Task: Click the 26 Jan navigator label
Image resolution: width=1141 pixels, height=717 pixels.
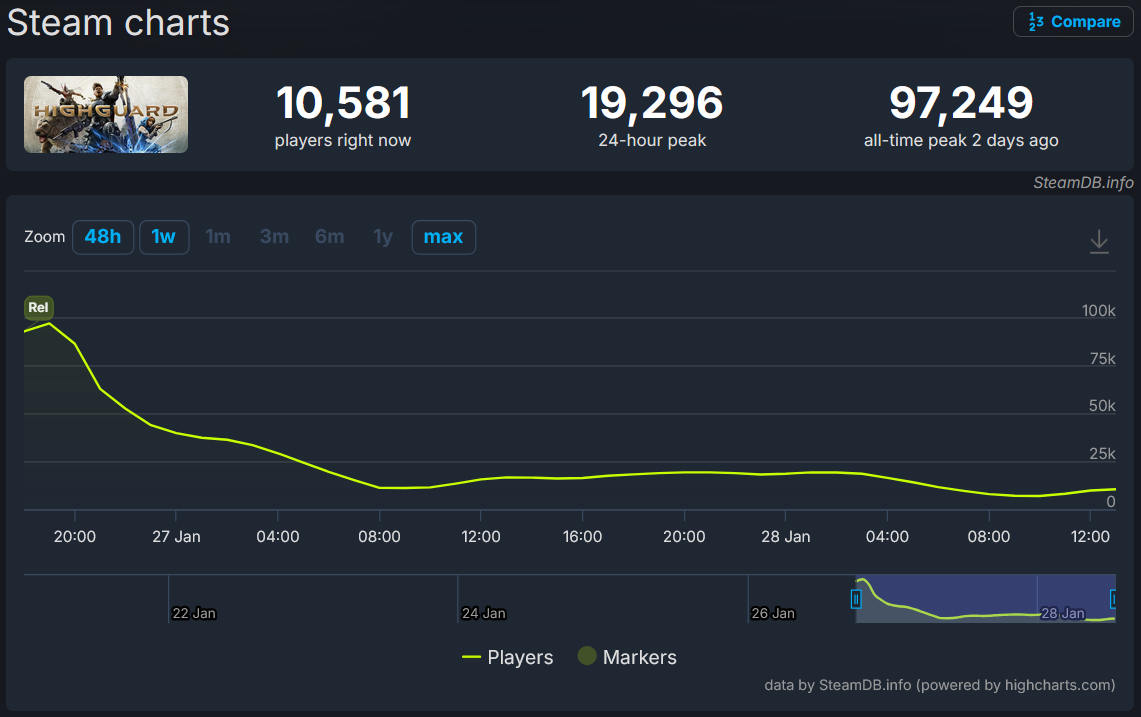Action: click(x=773, y=614)
